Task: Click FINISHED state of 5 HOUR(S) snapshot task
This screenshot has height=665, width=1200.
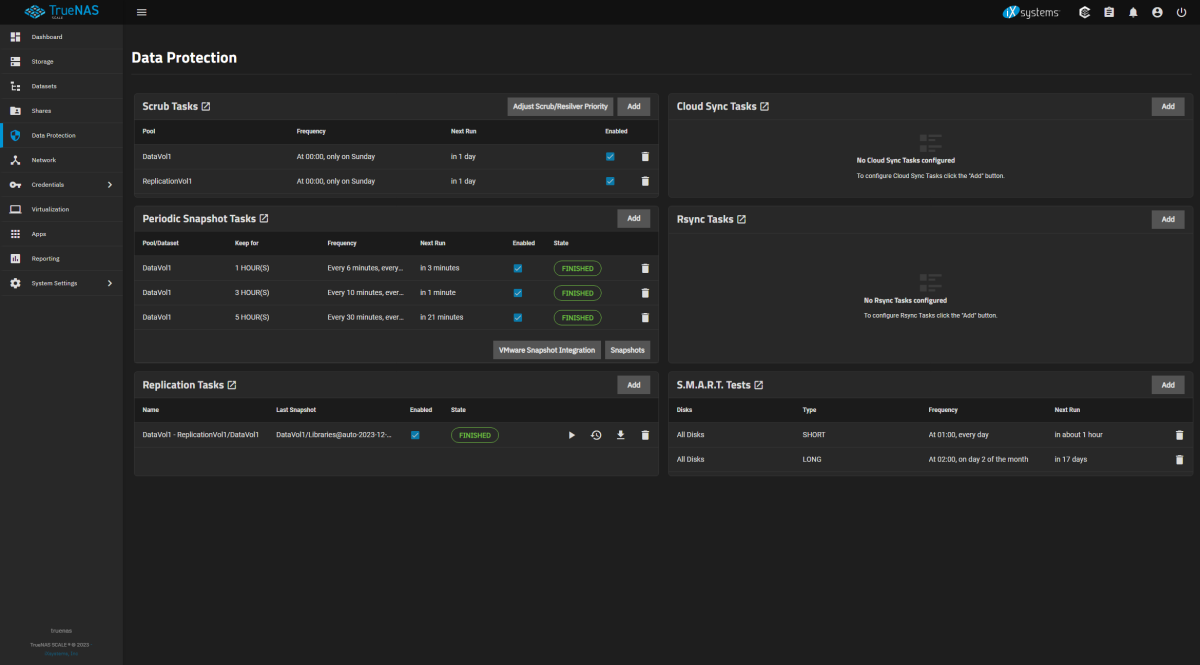Action: pos(578,317)
